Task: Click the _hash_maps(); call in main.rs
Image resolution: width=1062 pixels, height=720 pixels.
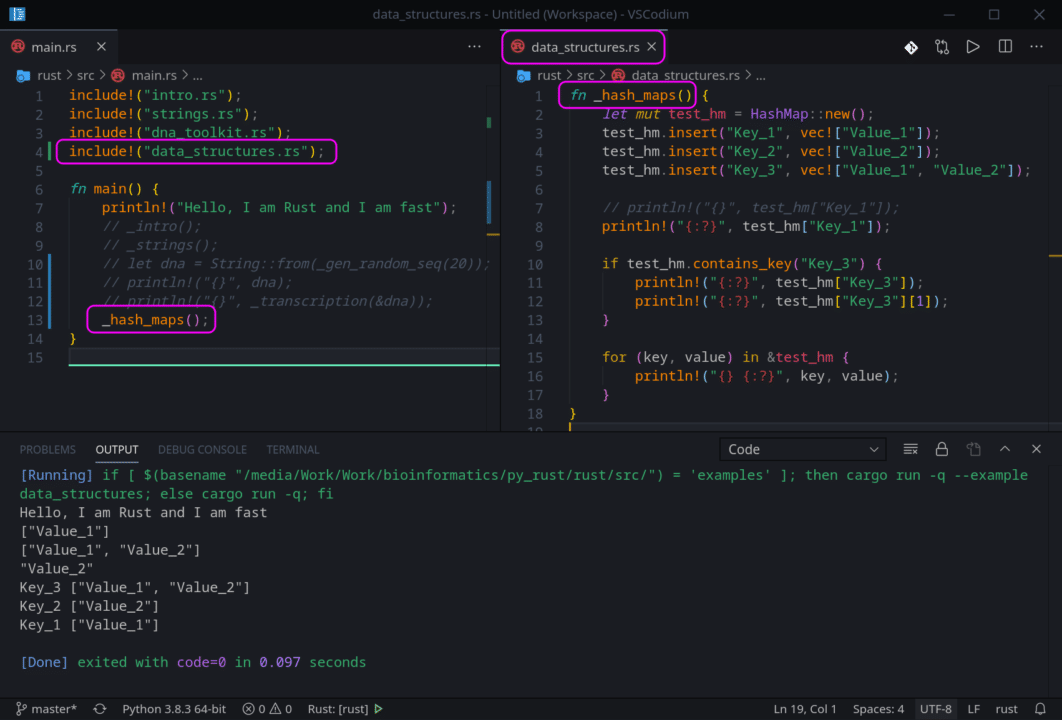Action: tap(155, 320)
